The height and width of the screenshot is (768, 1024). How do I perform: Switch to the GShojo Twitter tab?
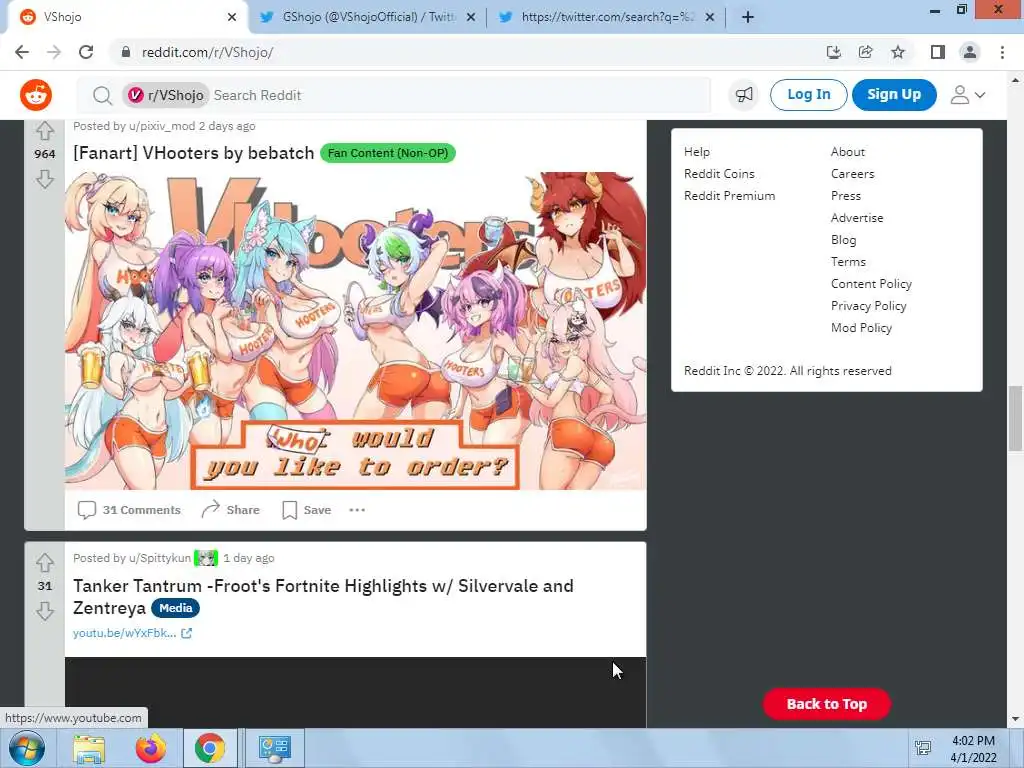click(x=369, y=17)
